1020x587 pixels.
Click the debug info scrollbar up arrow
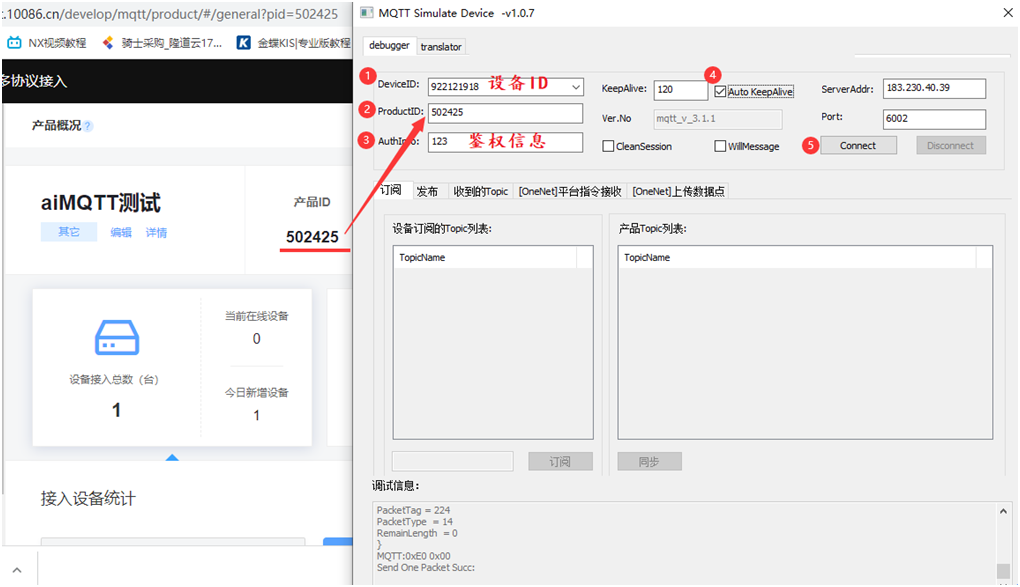click(x=1003, y=512)
